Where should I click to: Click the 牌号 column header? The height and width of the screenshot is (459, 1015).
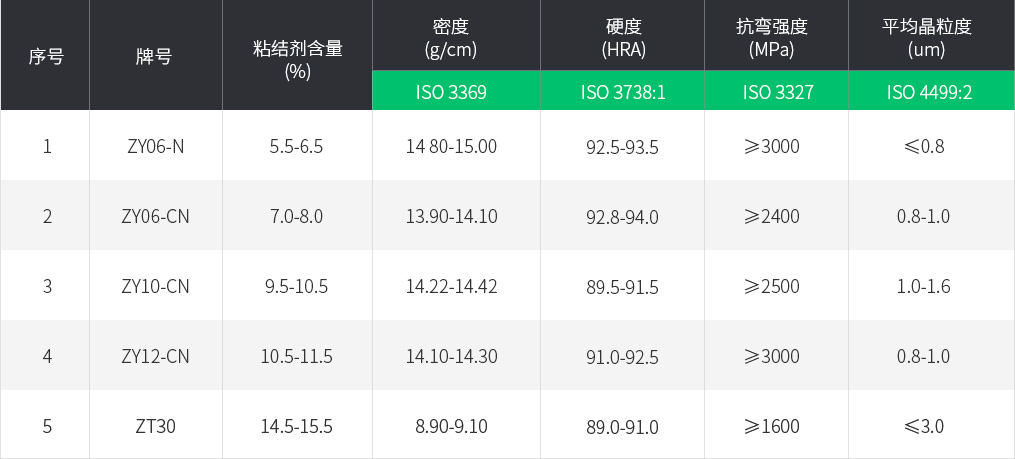pos(154,56)
